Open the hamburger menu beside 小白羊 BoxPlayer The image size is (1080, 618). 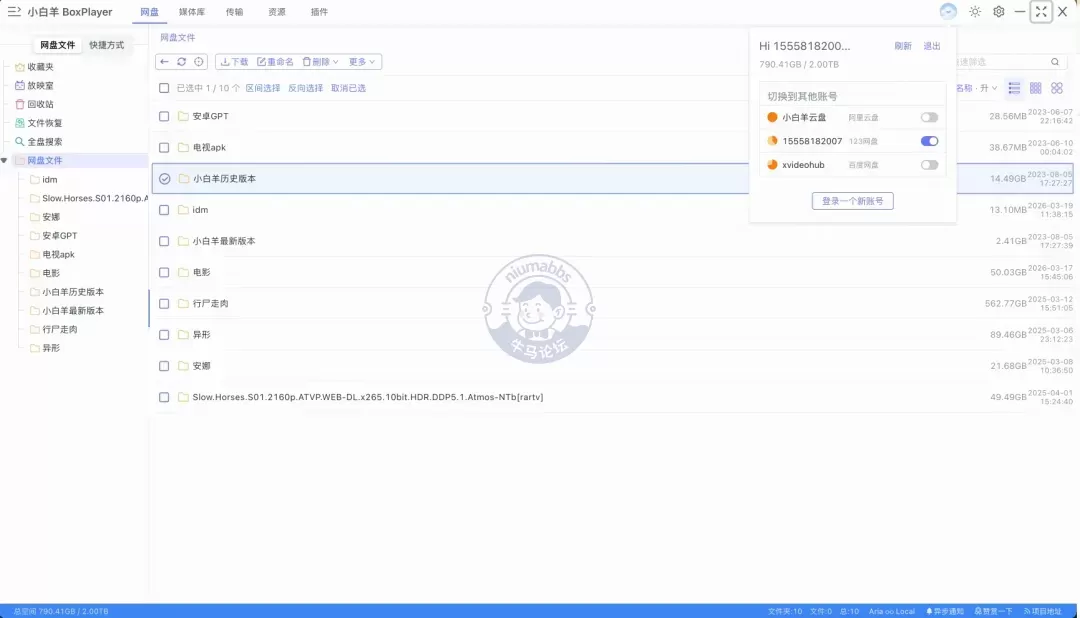coord(14,12)
